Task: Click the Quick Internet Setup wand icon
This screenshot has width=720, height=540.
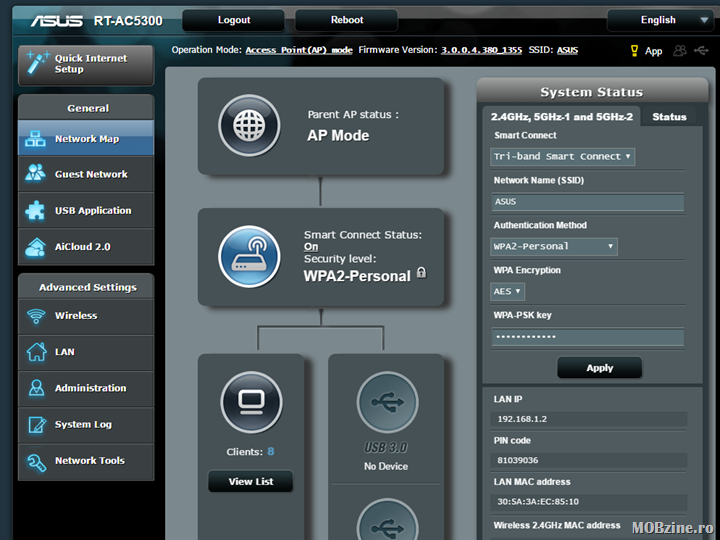Action: (x=38, y=63)
